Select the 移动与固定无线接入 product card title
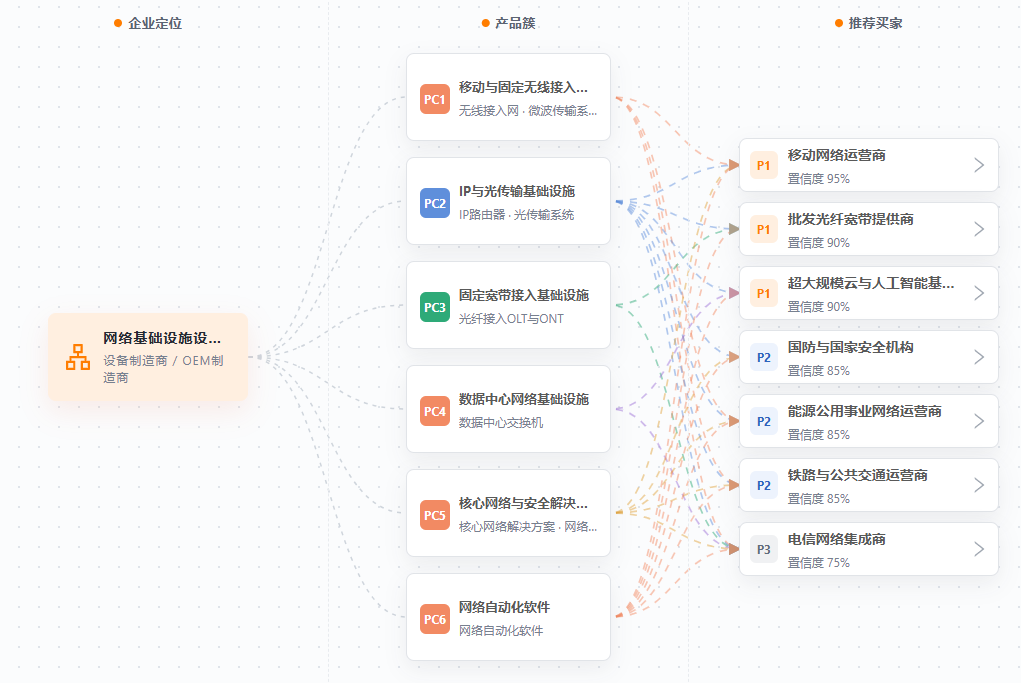This screenshot has width=1021, height=683. coord(523,87)
